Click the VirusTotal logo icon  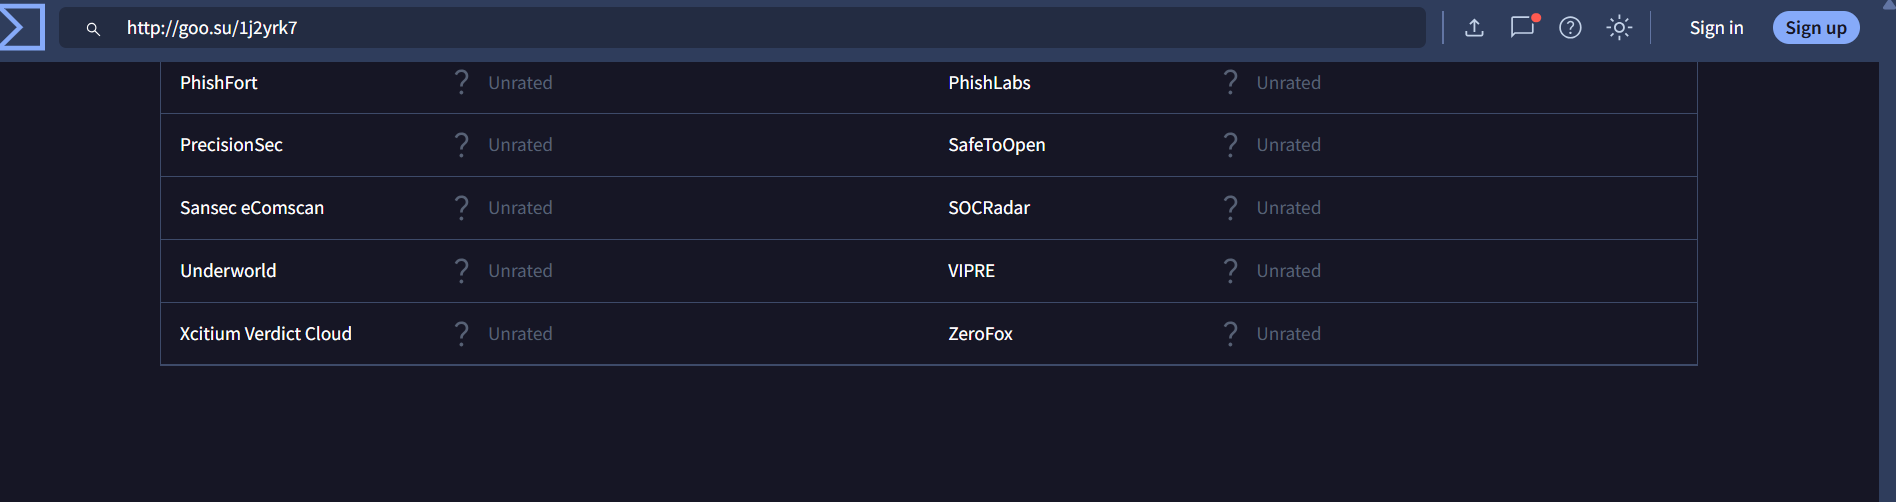tap(22, 27)
